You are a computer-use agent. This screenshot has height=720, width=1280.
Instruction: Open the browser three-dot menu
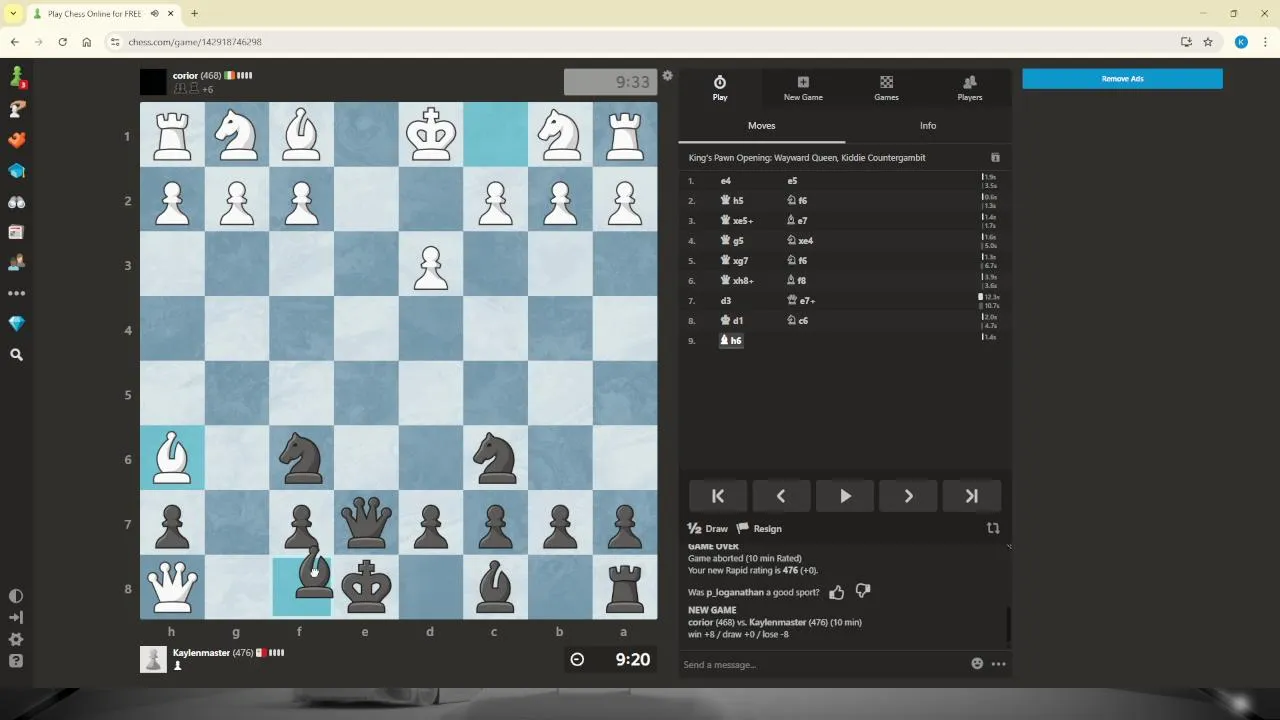click(x=1264, y=42)
